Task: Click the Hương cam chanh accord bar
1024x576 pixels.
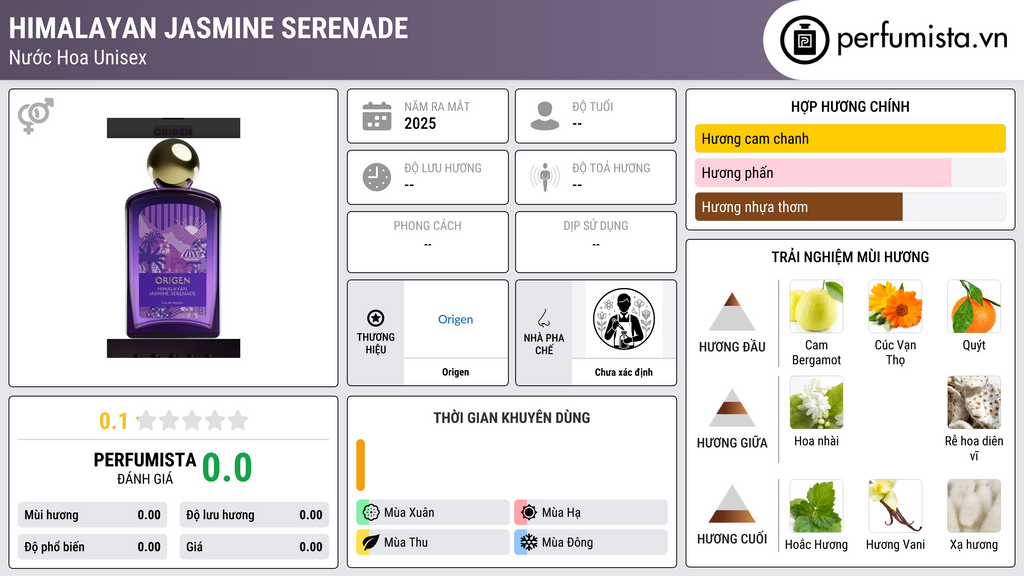Action: (x=850, y=138)
